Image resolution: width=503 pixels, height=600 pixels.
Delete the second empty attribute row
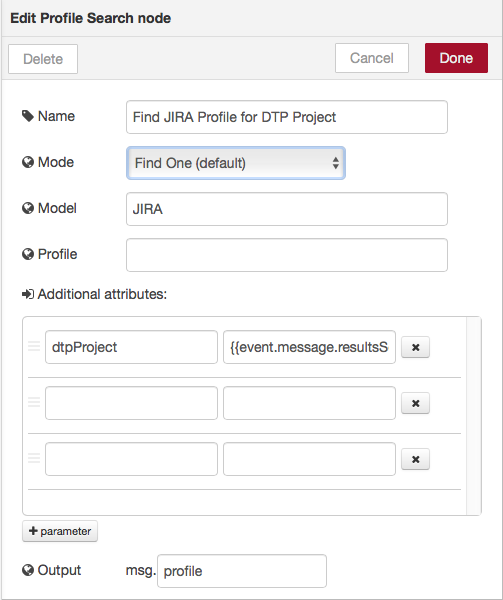415,403
